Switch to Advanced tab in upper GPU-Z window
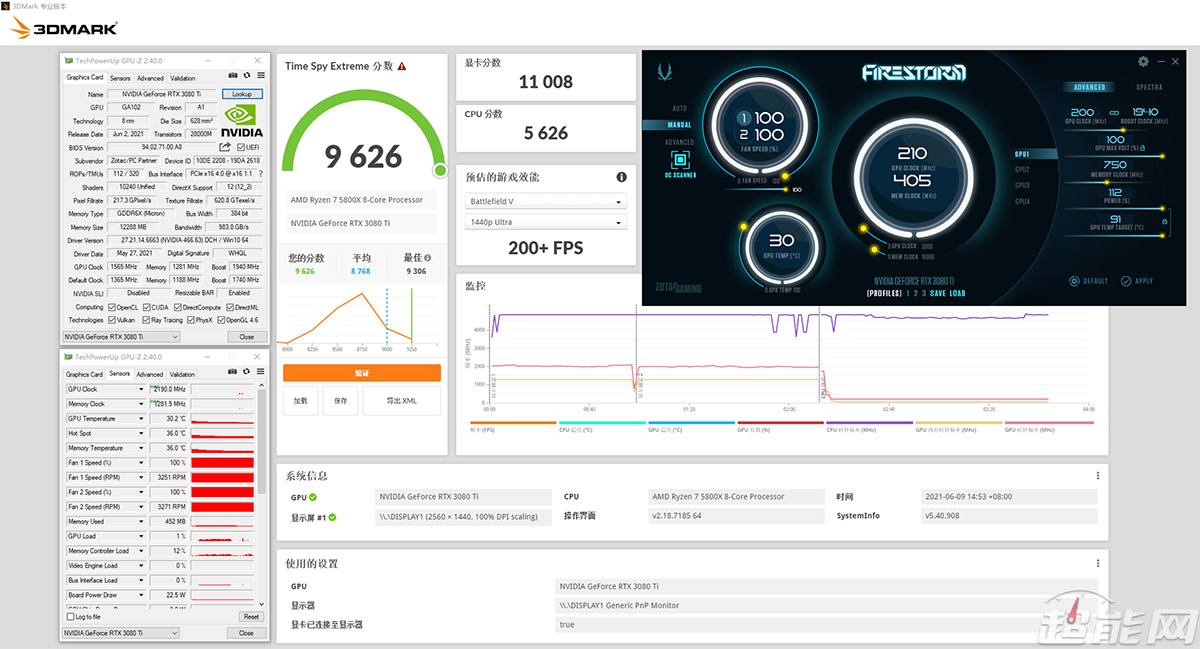This screenshot has height=649, width=1200. pos(150,78)
